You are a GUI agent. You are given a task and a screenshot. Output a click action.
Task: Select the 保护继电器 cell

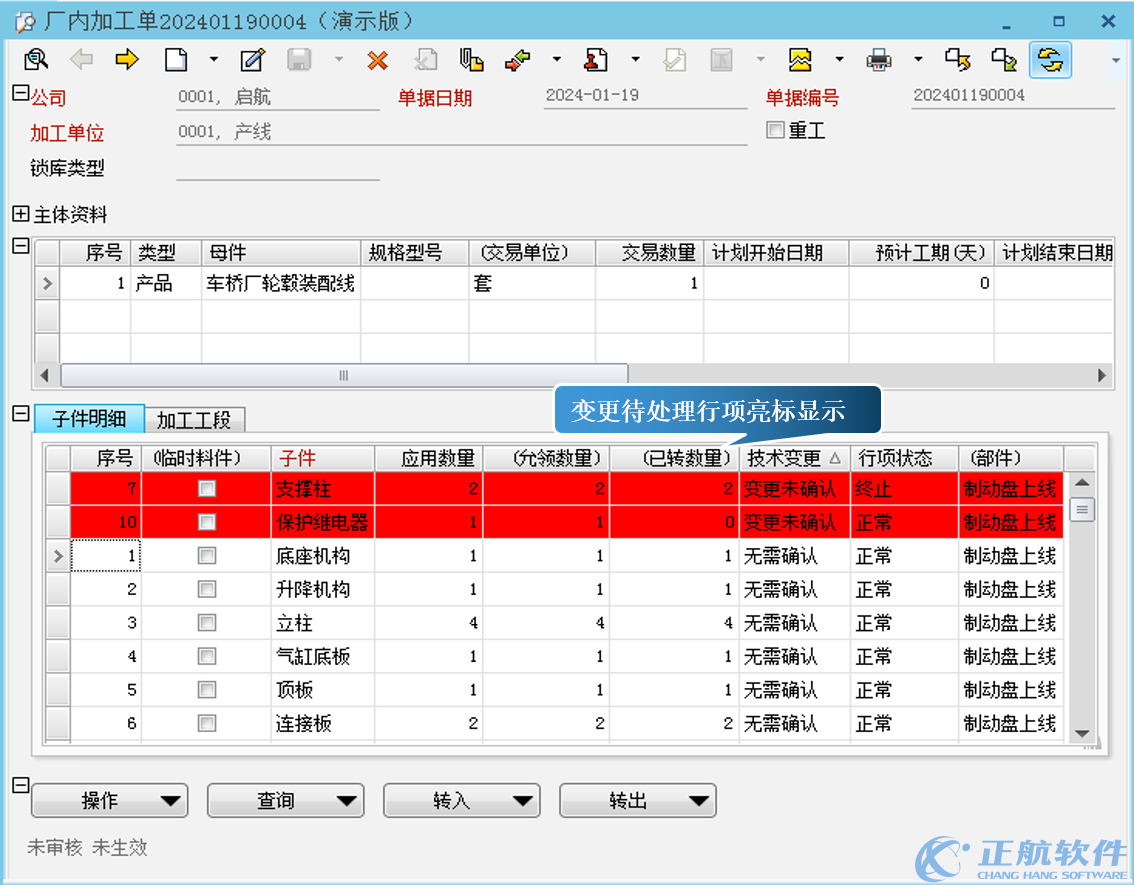coord(323,522)
